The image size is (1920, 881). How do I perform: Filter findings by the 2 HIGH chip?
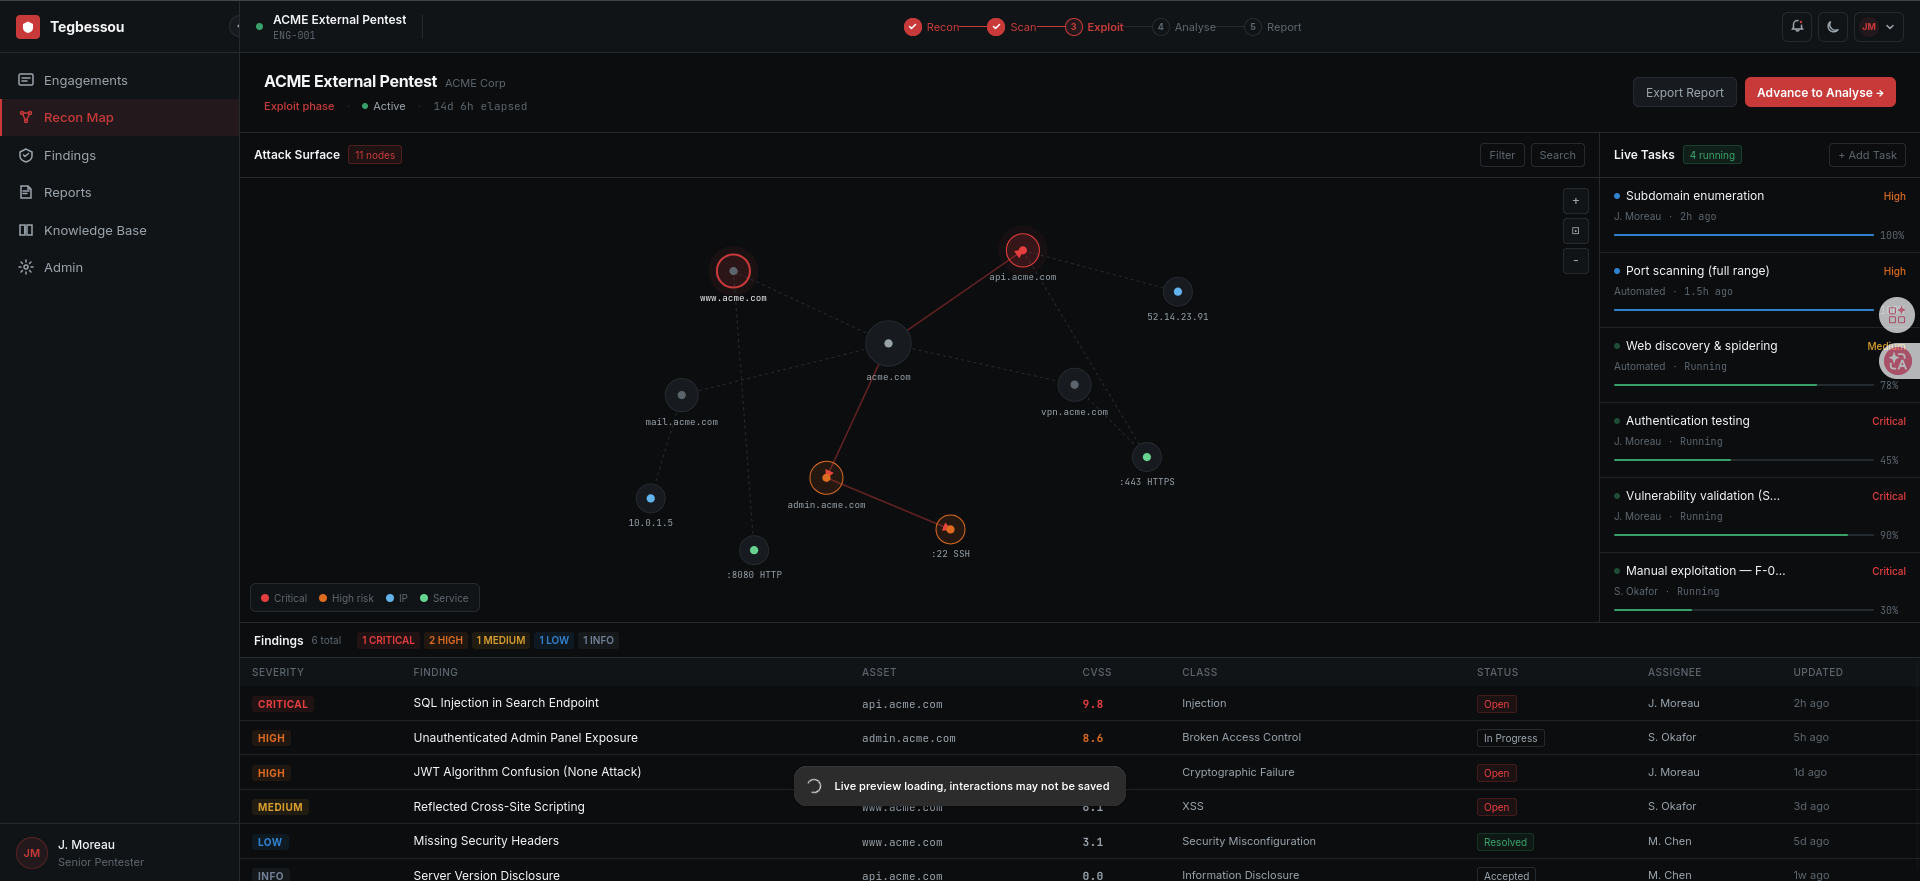(446, 640)
